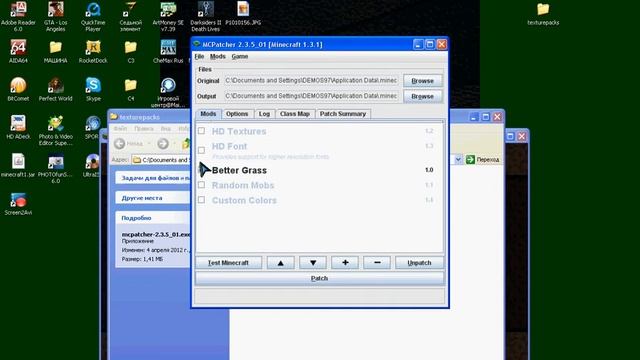Enable the HD Font mod checkbox

pos(201,150)
